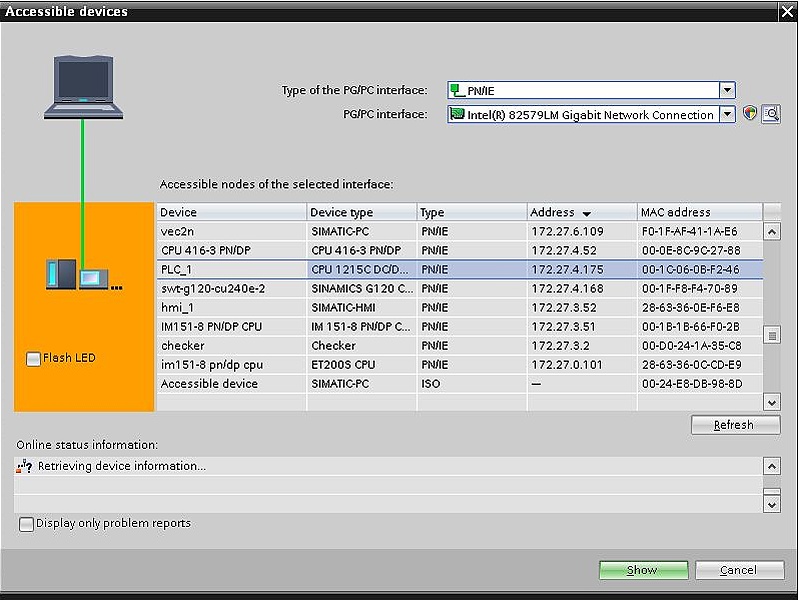Click the CPU 1215C DC/D... device type cell
800x600 pixels.
click(360, 269)
